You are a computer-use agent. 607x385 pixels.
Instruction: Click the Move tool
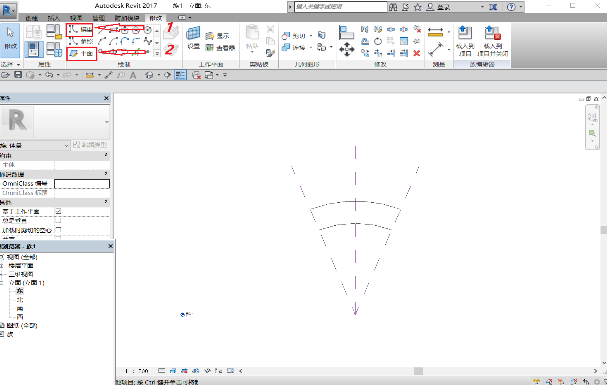pos(346,50)
